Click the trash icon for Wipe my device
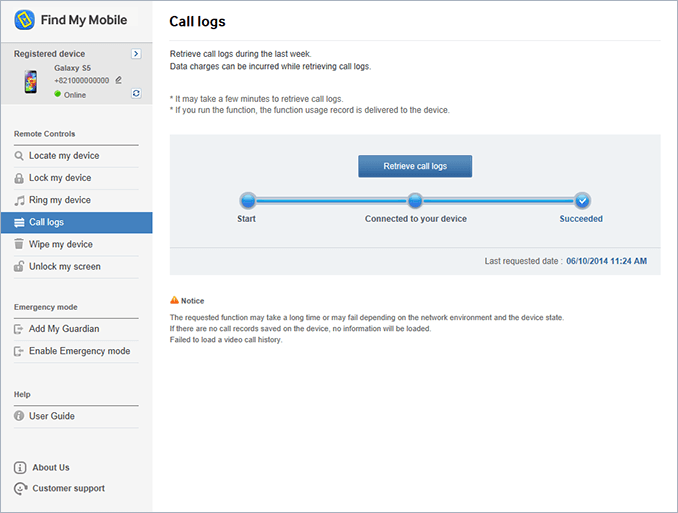 click(20, 244)
